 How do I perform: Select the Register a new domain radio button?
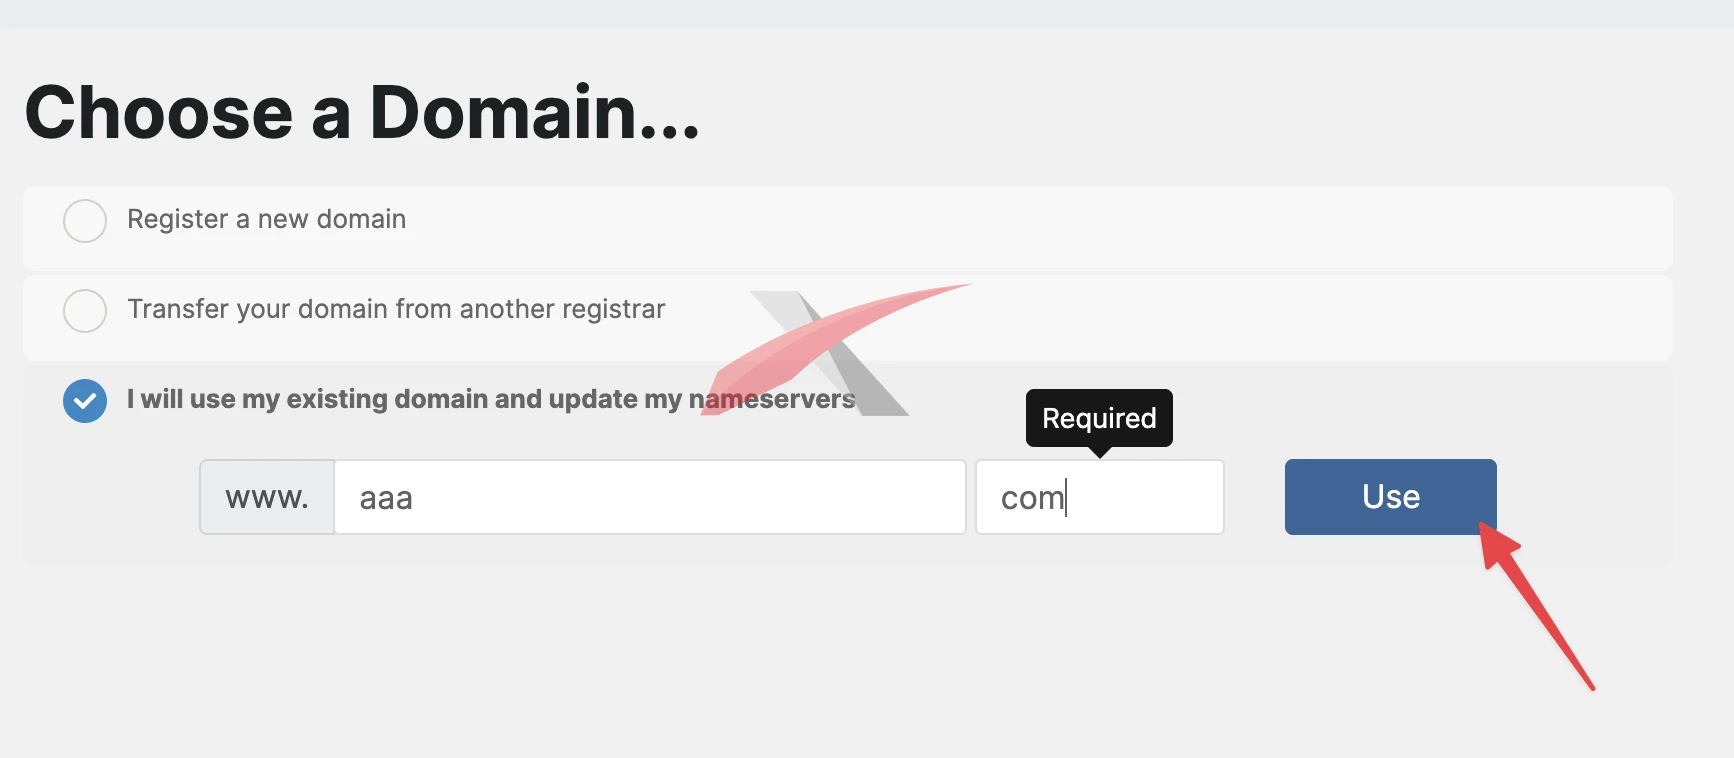pos(85,221)
